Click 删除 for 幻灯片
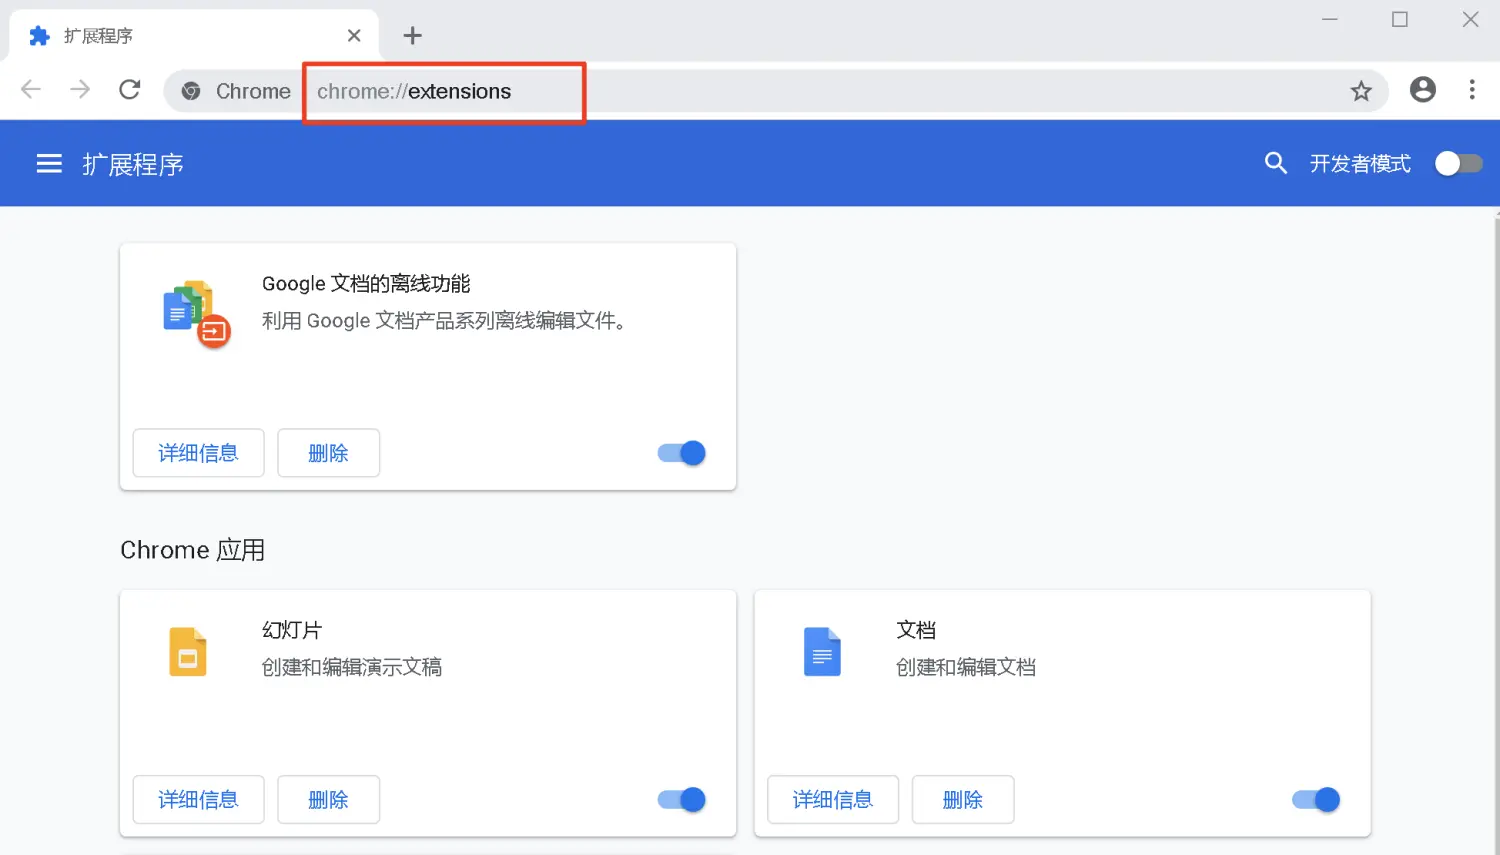This screenshot has width=1500, height=855. pos(328,799)
